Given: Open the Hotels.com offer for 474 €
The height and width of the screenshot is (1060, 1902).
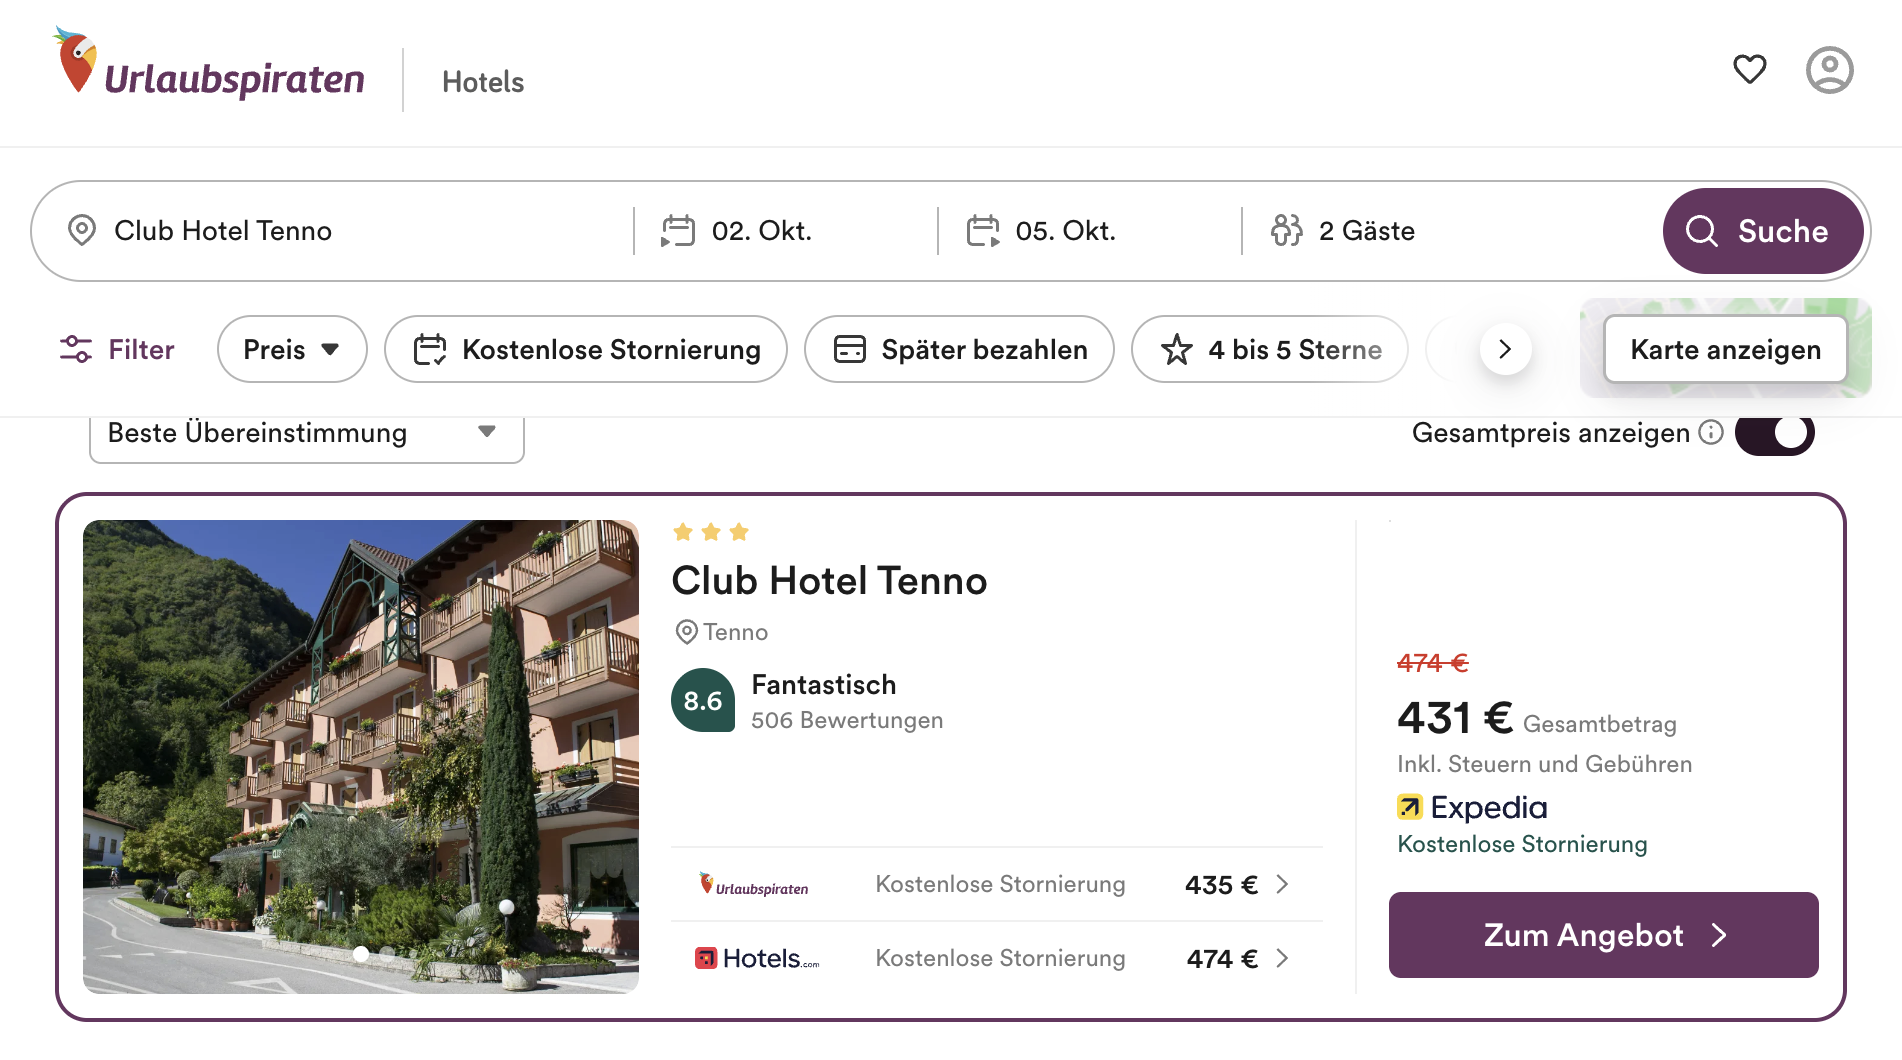Looking at the screenshot, I should tap(996, 958).
